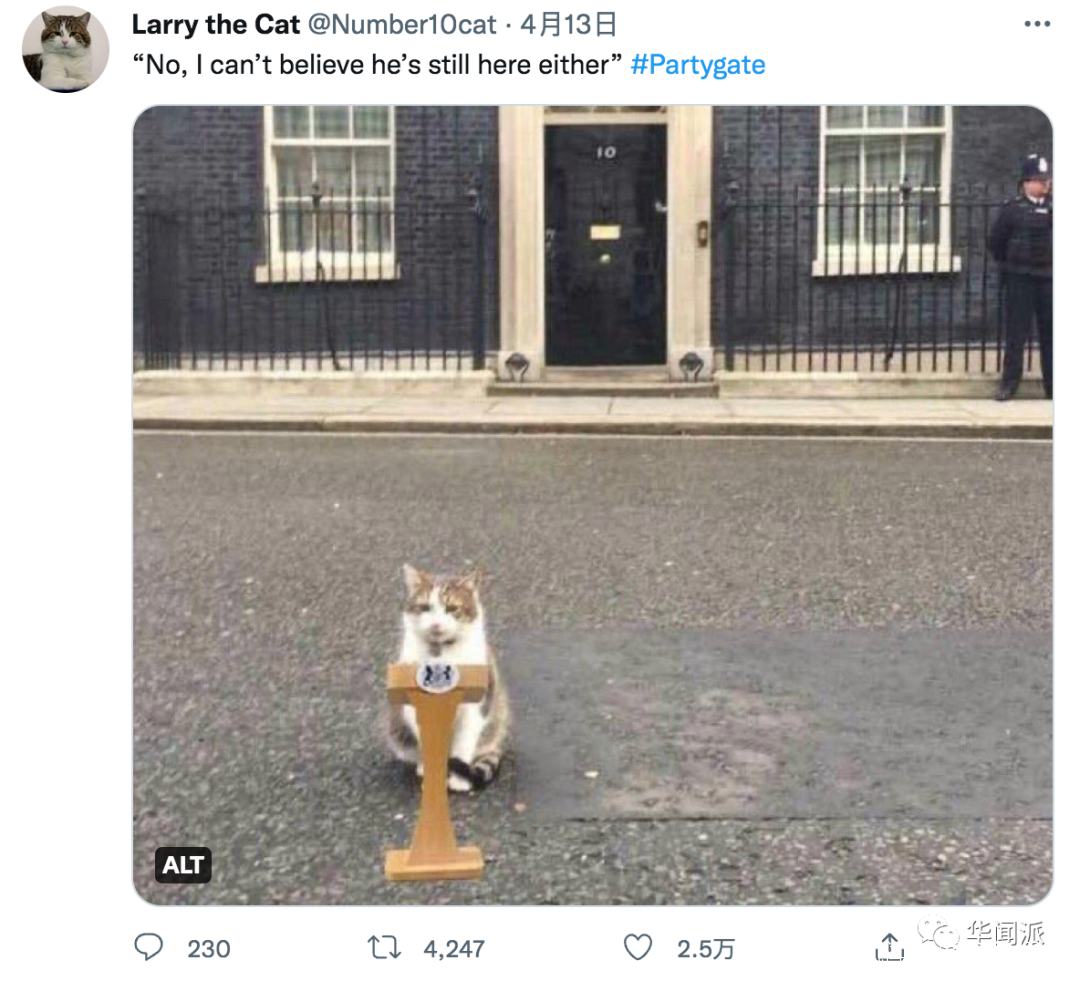Like the tweet with the heart icon

pos(638,947)
